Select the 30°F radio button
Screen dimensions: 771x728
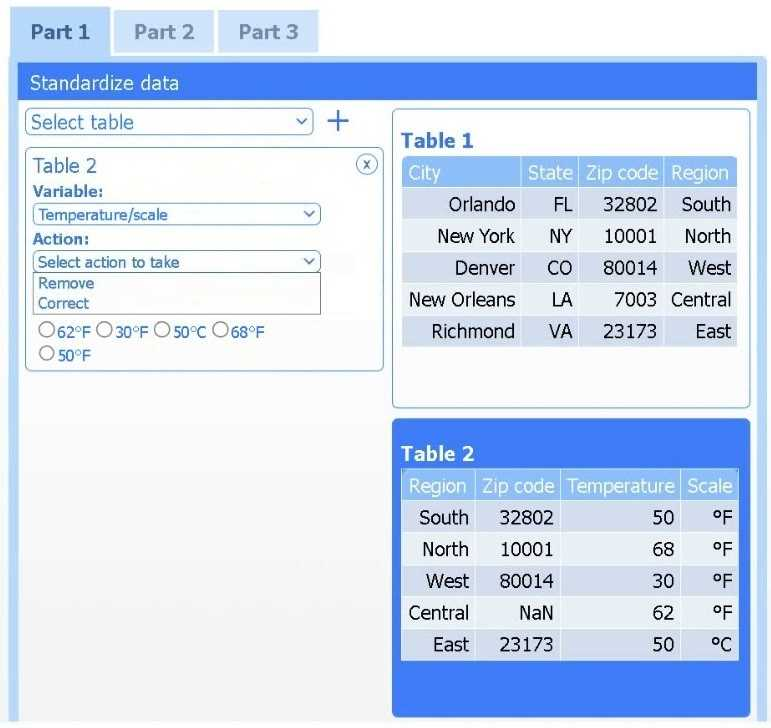pos(104,331)
